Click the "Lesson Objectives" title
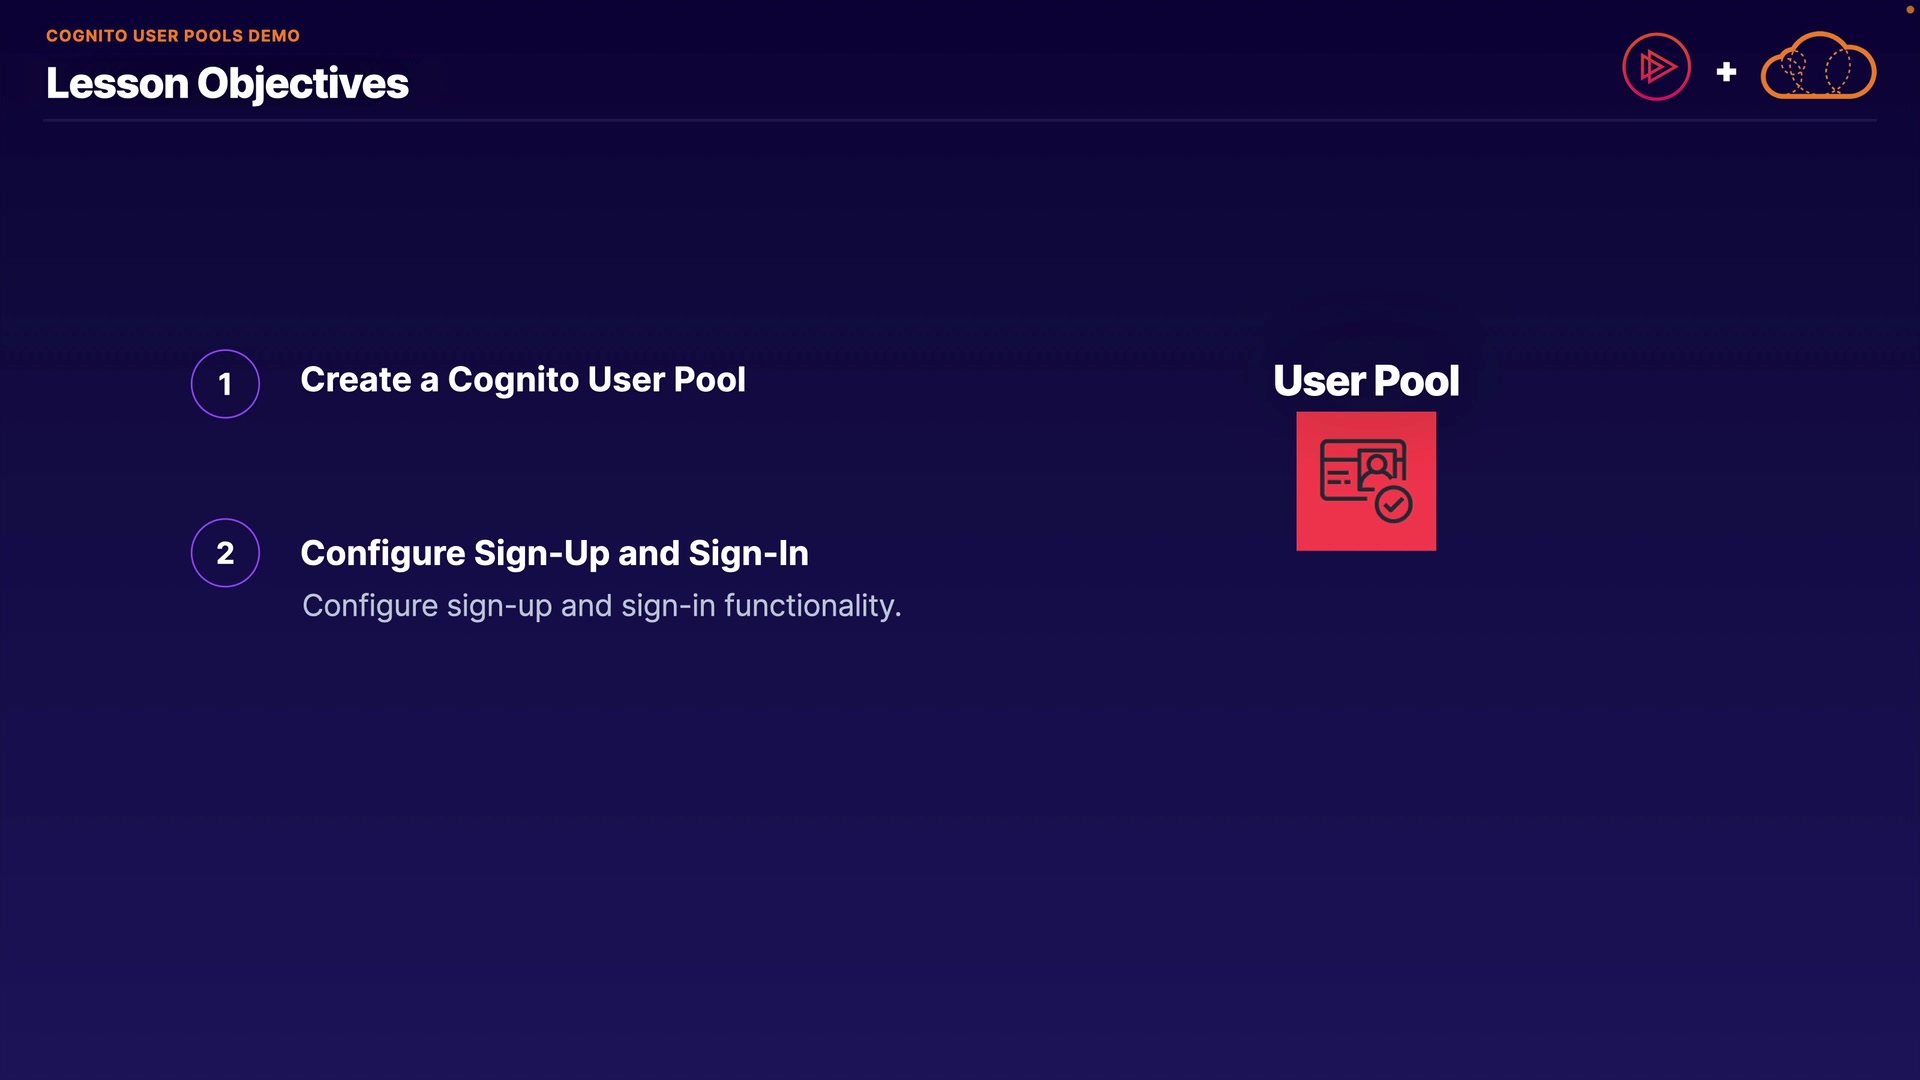Viewport: 1920px width, 1080px height. click(227, 84)
